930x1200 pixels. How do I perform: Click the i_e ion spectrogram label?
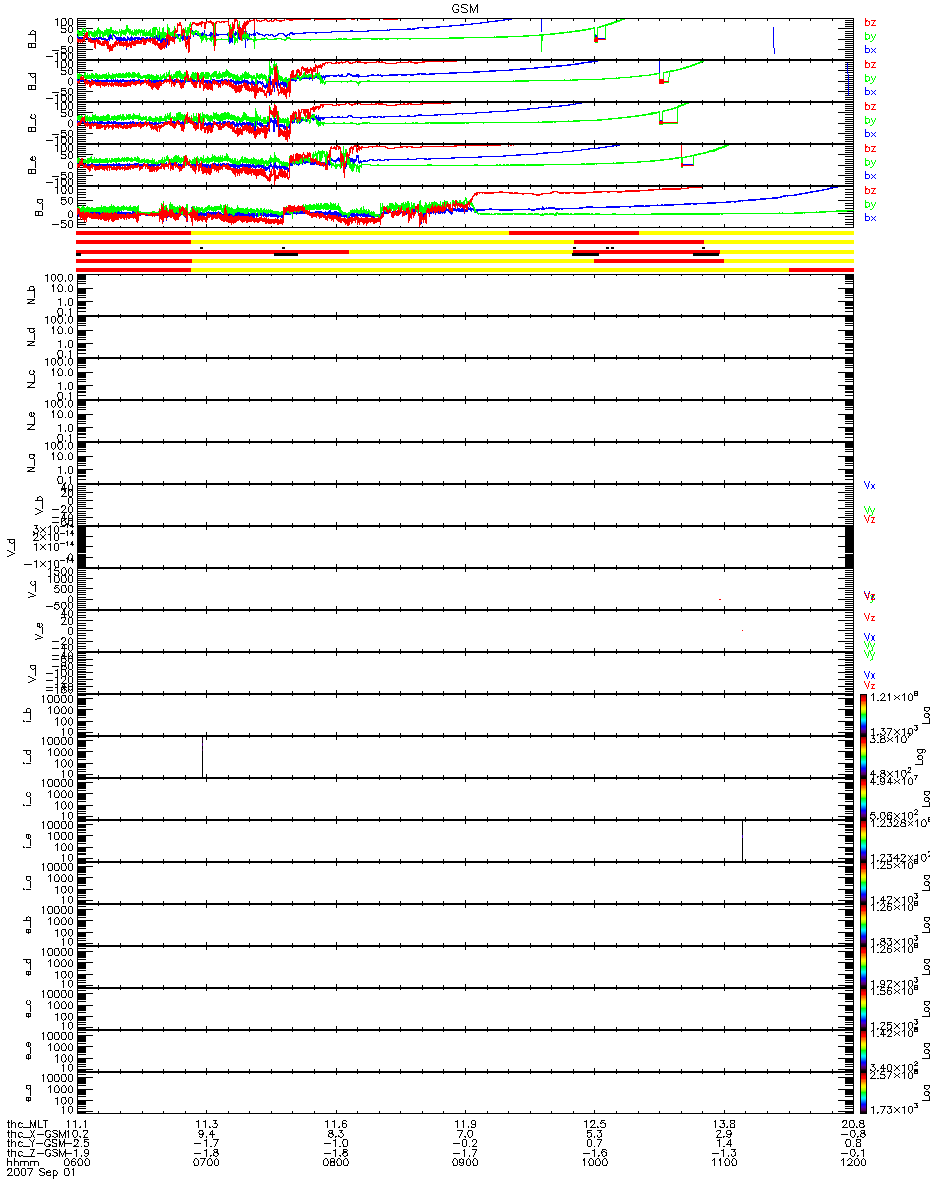pos(28,840)
